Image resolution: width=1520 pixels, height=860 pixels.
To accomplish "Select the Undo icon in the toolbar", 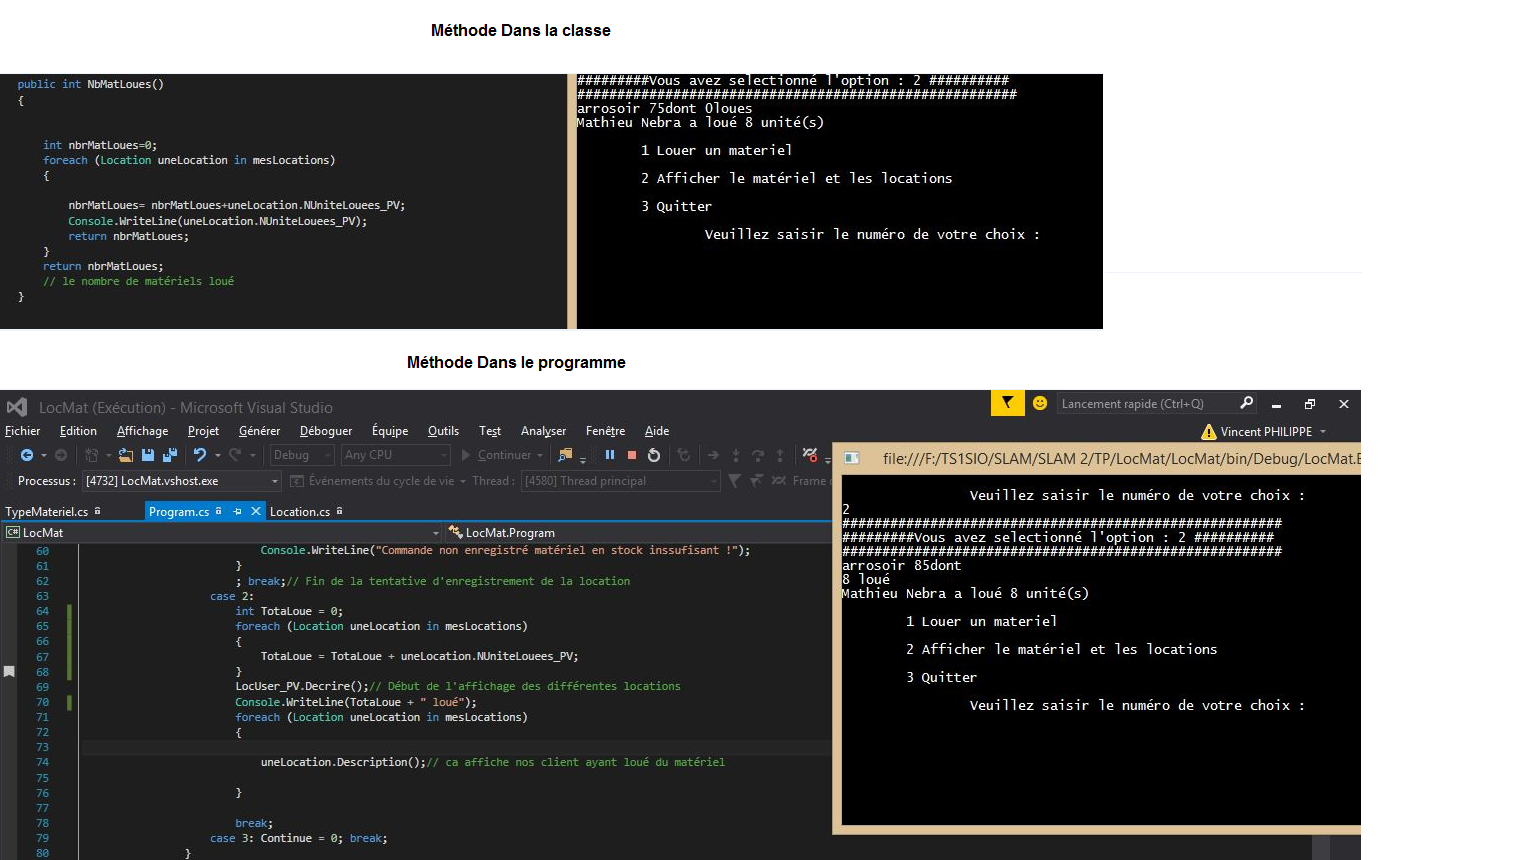I will (x=201, y=455).
